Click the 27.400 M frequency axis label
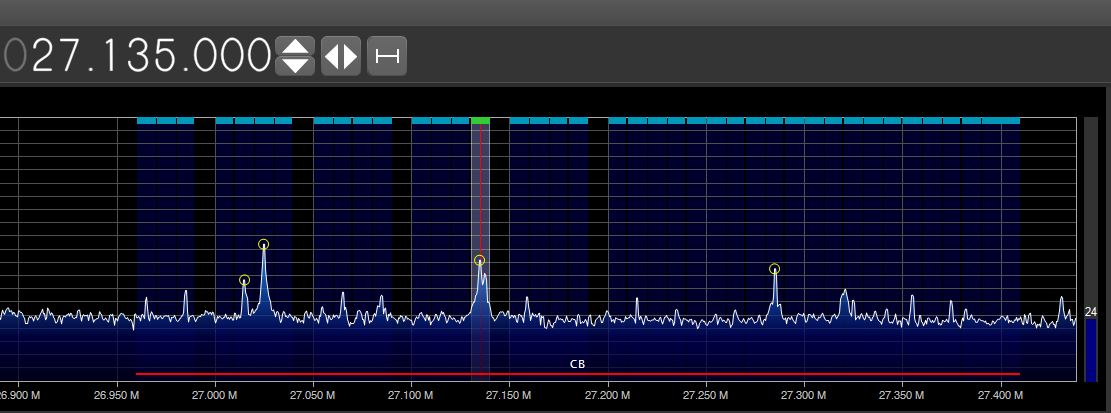The height and width of the screenshot is (413, 1111). click(1000, 393)
